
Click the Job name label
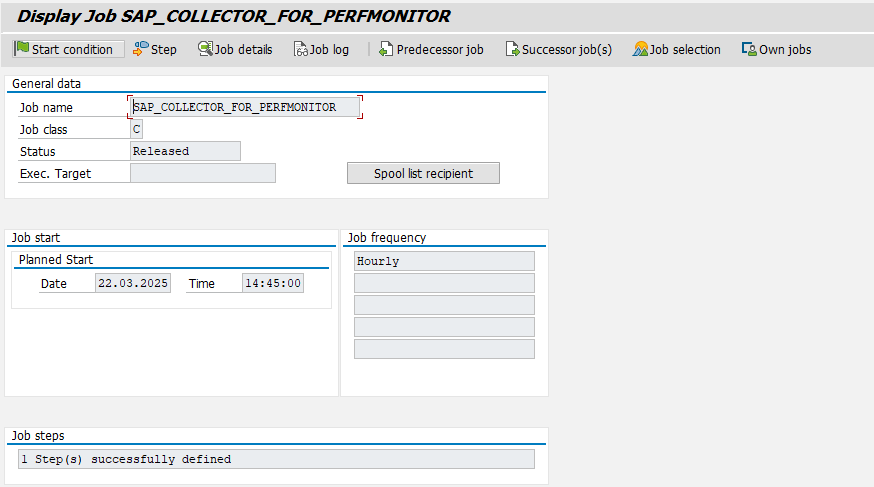(x=46, y=108)
